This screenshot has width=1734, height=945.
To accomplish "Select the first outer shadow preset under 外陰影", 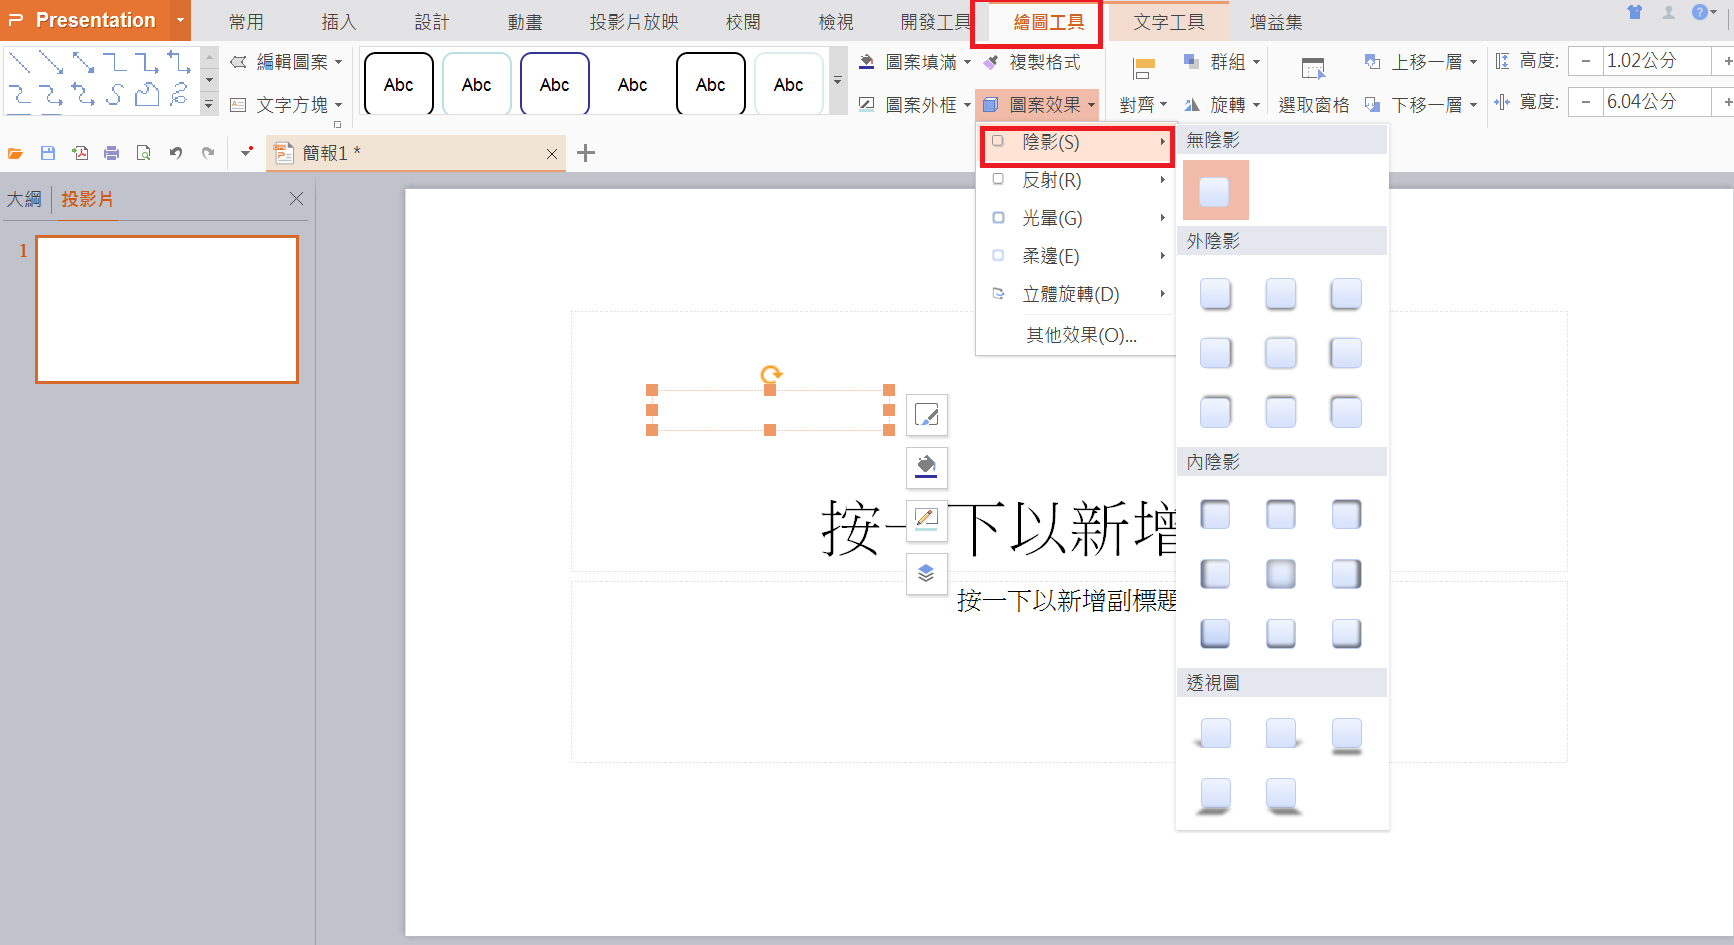I will (1215, 294).
